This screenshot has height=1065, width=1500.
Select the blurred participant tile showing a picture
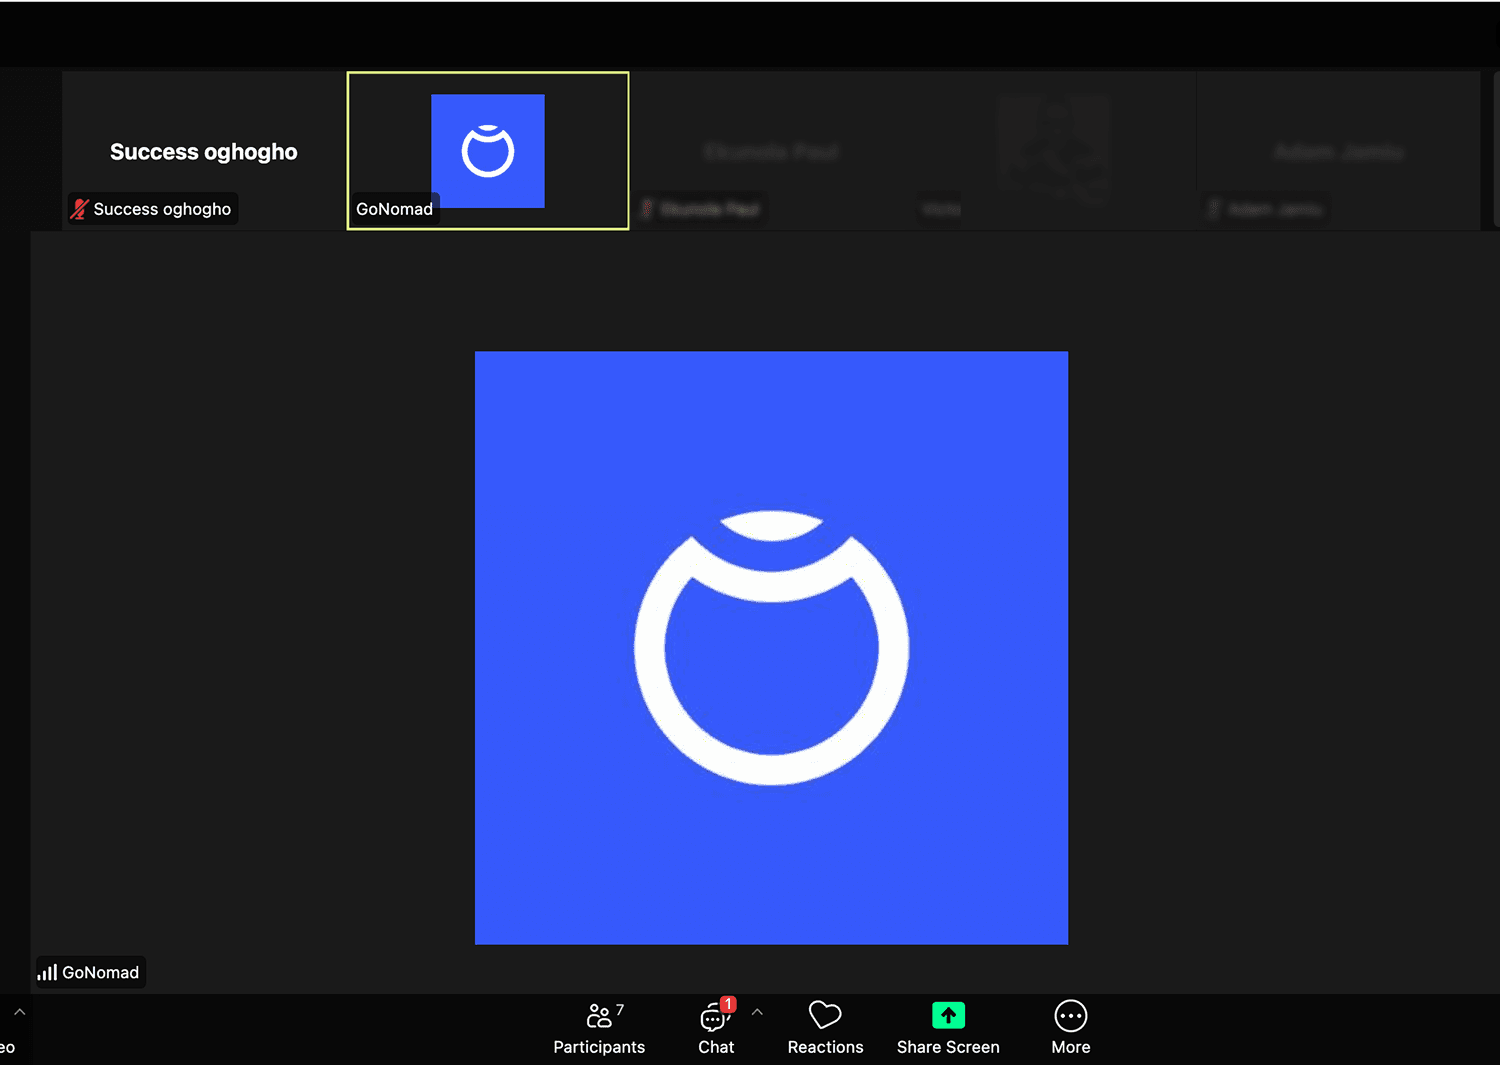(x=1055, y=151)
